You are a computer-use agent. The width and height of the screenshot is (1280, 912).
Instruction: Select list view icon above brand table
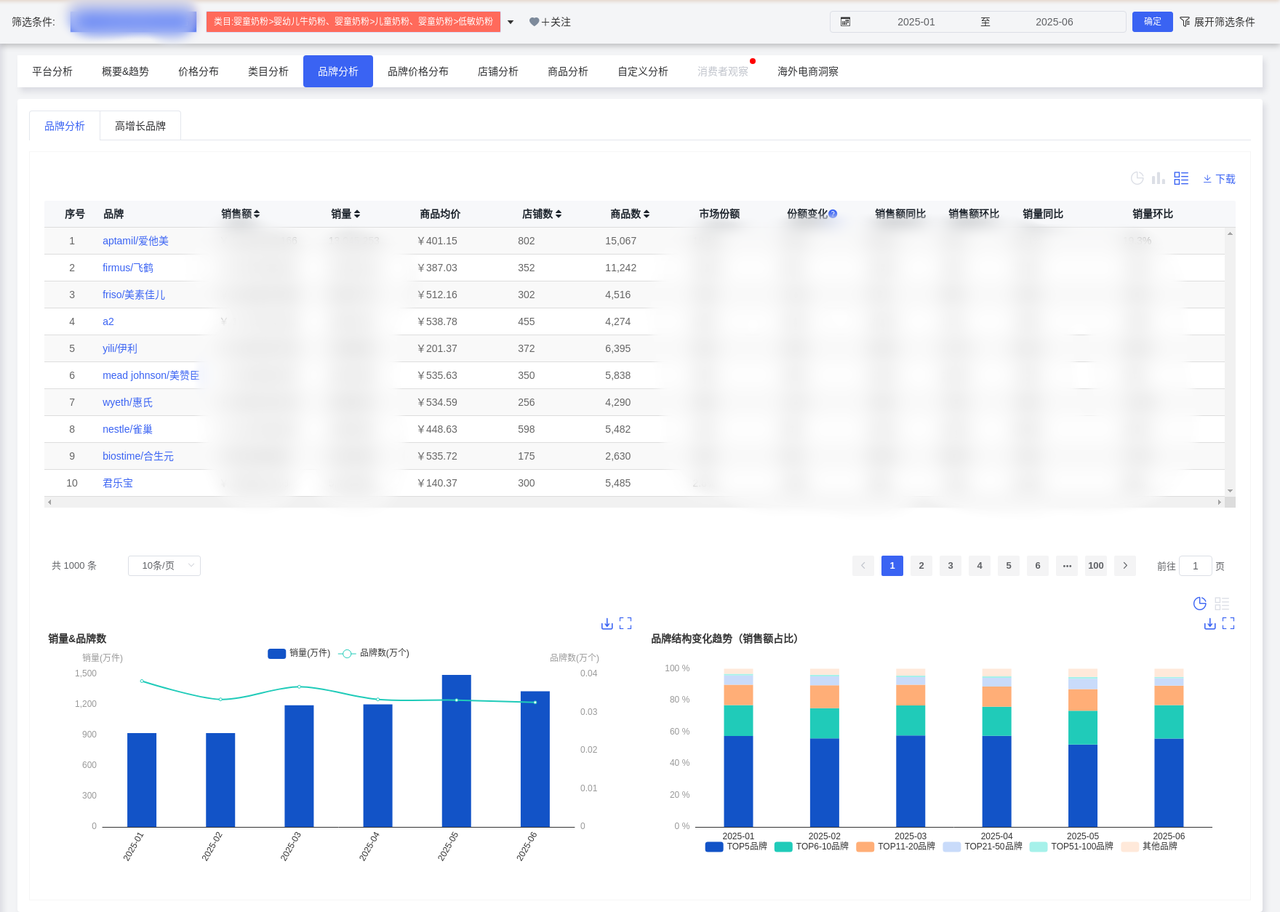point(1181,178)
